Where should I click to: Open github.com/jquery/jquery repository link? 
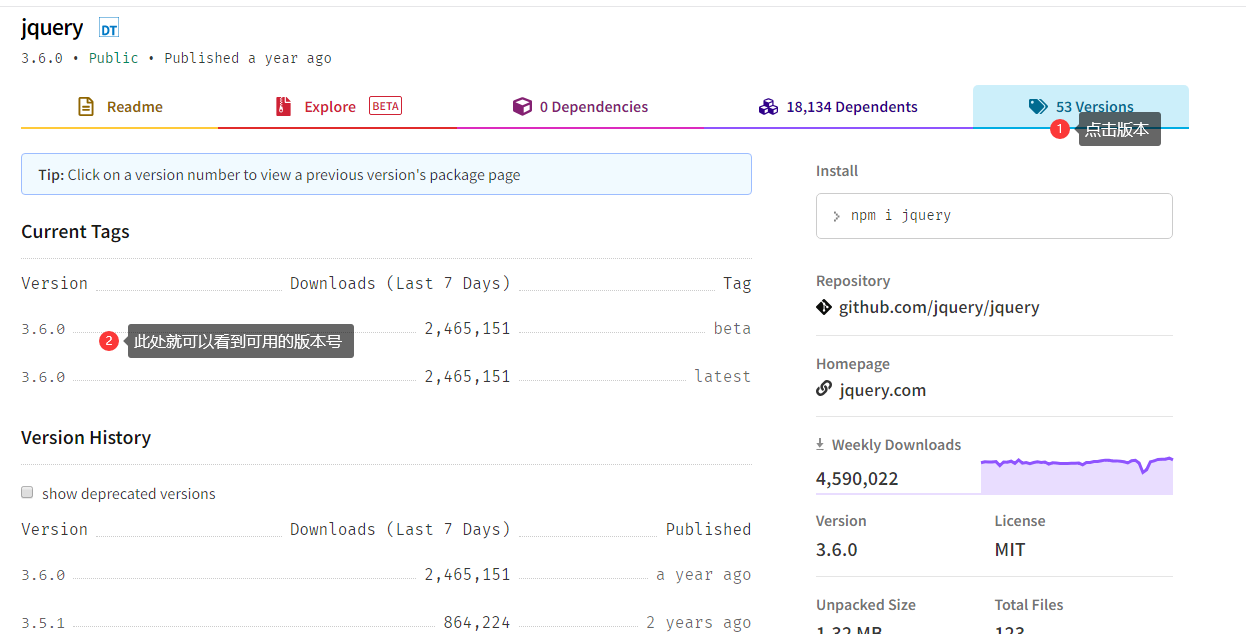point(939,307)
